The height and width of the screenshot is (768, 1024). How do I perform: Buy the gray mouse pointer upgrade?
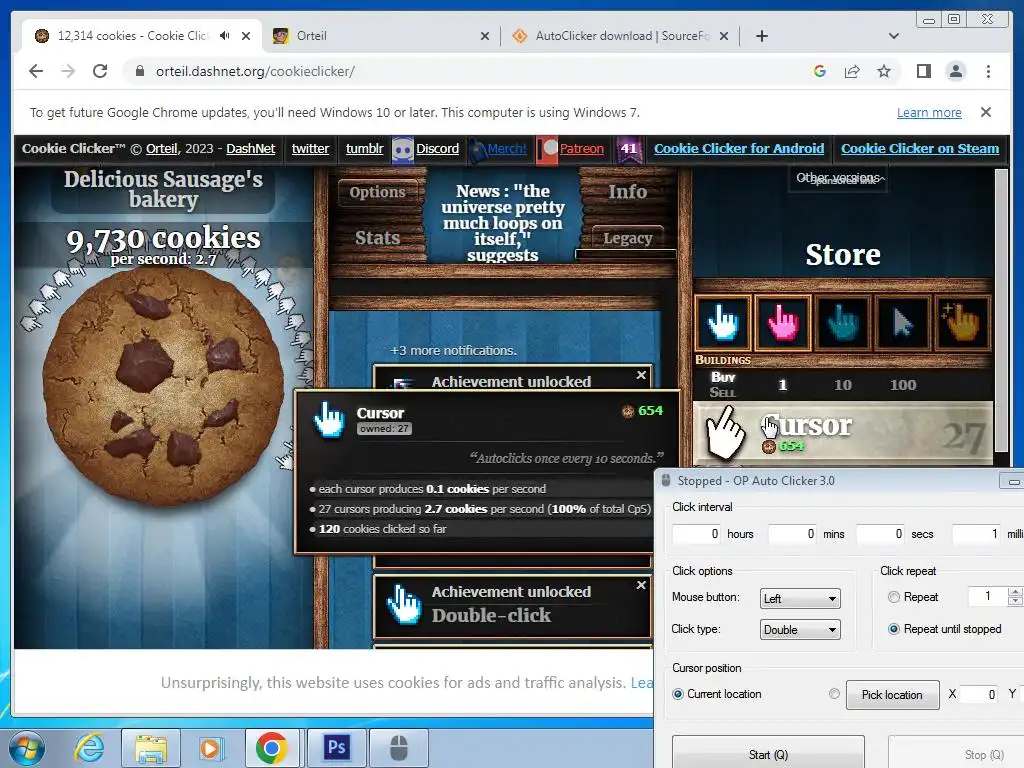[x=903, y=322]
